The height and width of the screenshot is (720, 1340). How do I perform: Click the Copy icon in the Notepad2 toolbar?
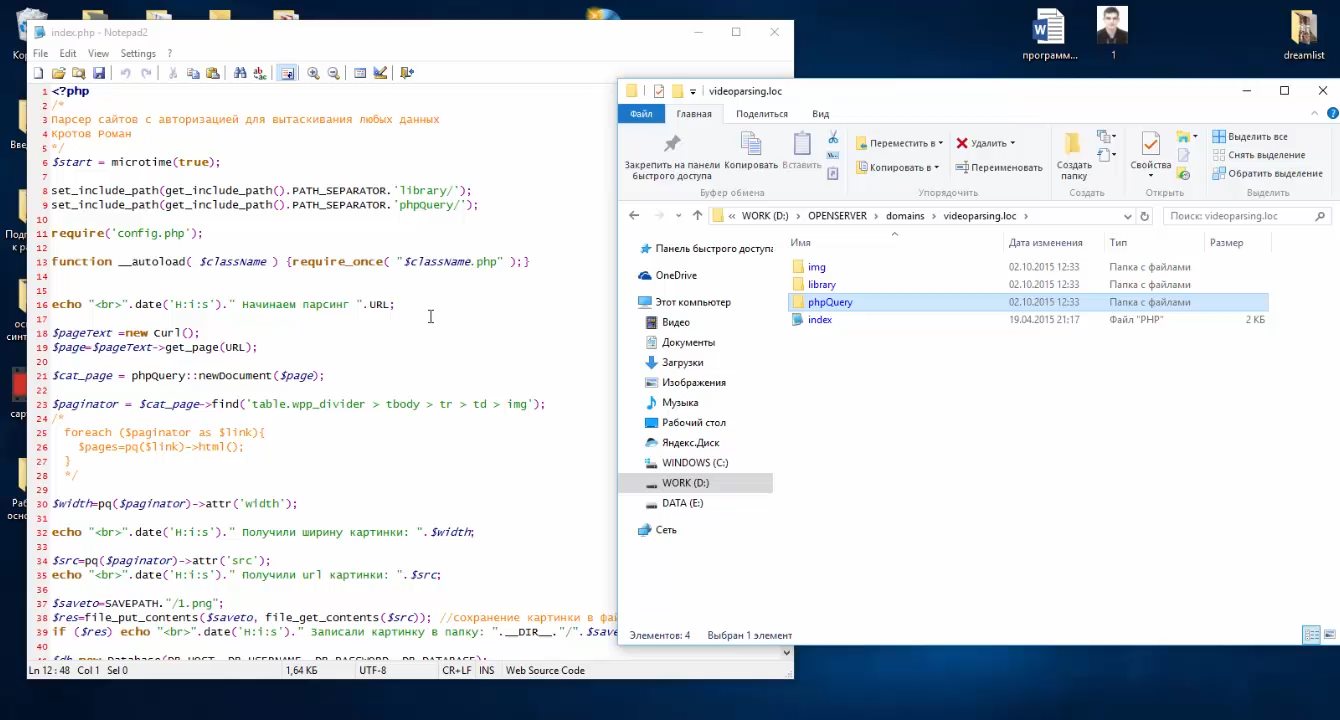pyautogui.click(x=193, y=73)
